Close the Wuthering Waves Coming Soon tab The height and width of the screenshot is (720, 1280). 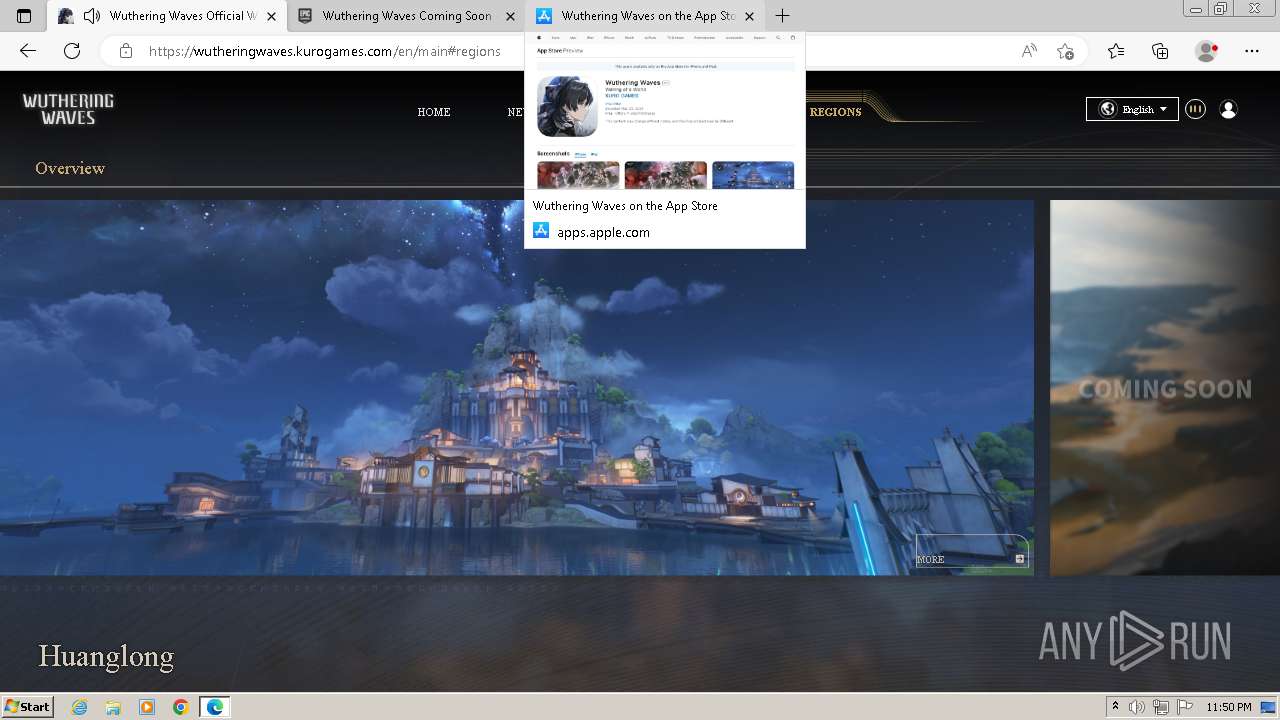coord(510,16)
